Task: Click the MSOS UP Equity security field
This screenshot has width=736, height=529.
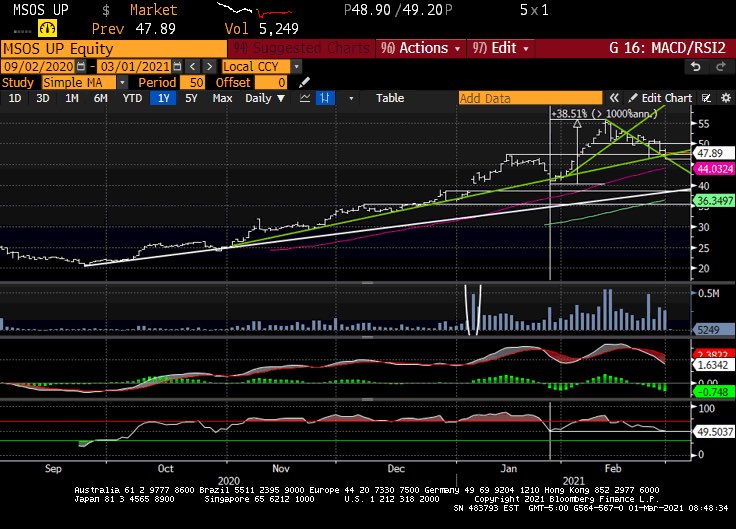Action: (x=114, y=49)
